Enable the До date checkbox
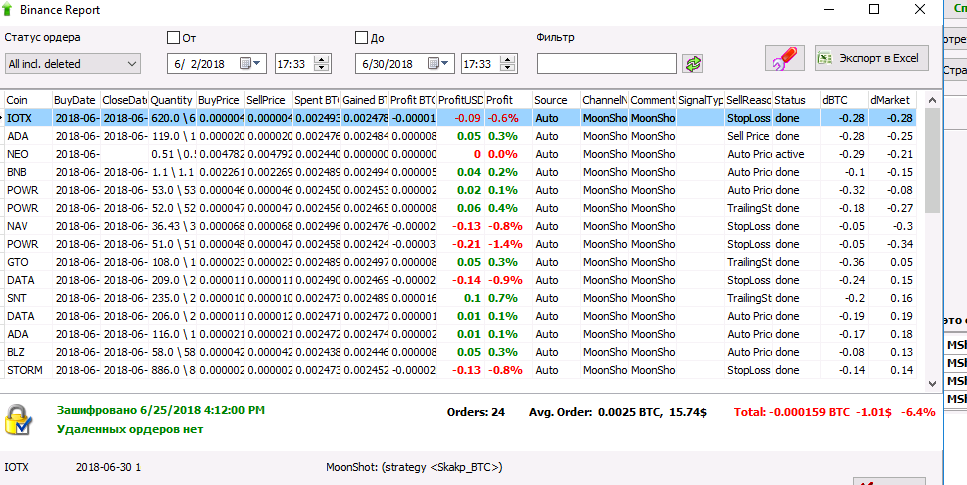The height and width of the screenshot is (485, 967). pos(362,38)
